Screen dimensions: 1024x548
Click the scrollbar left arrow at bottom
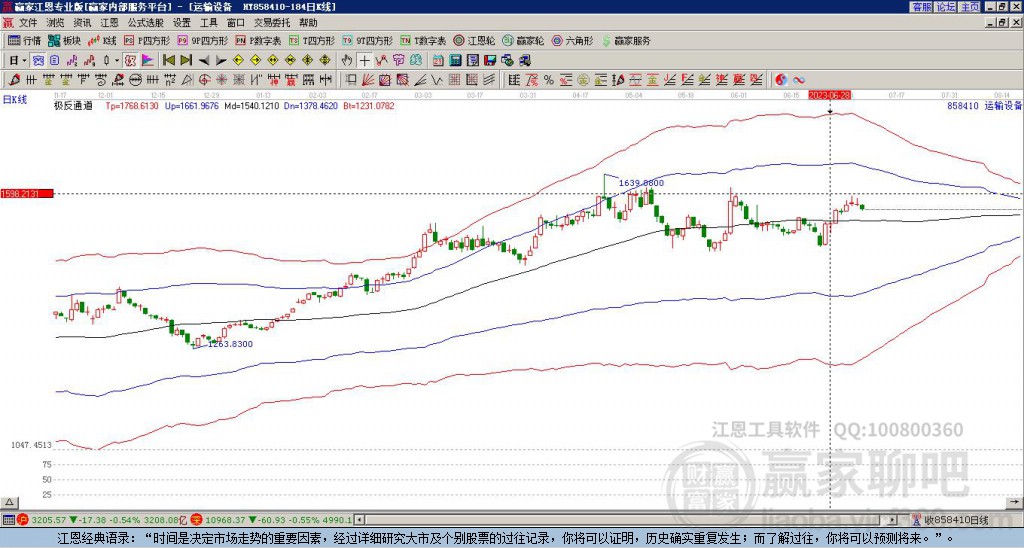[360, 520]
